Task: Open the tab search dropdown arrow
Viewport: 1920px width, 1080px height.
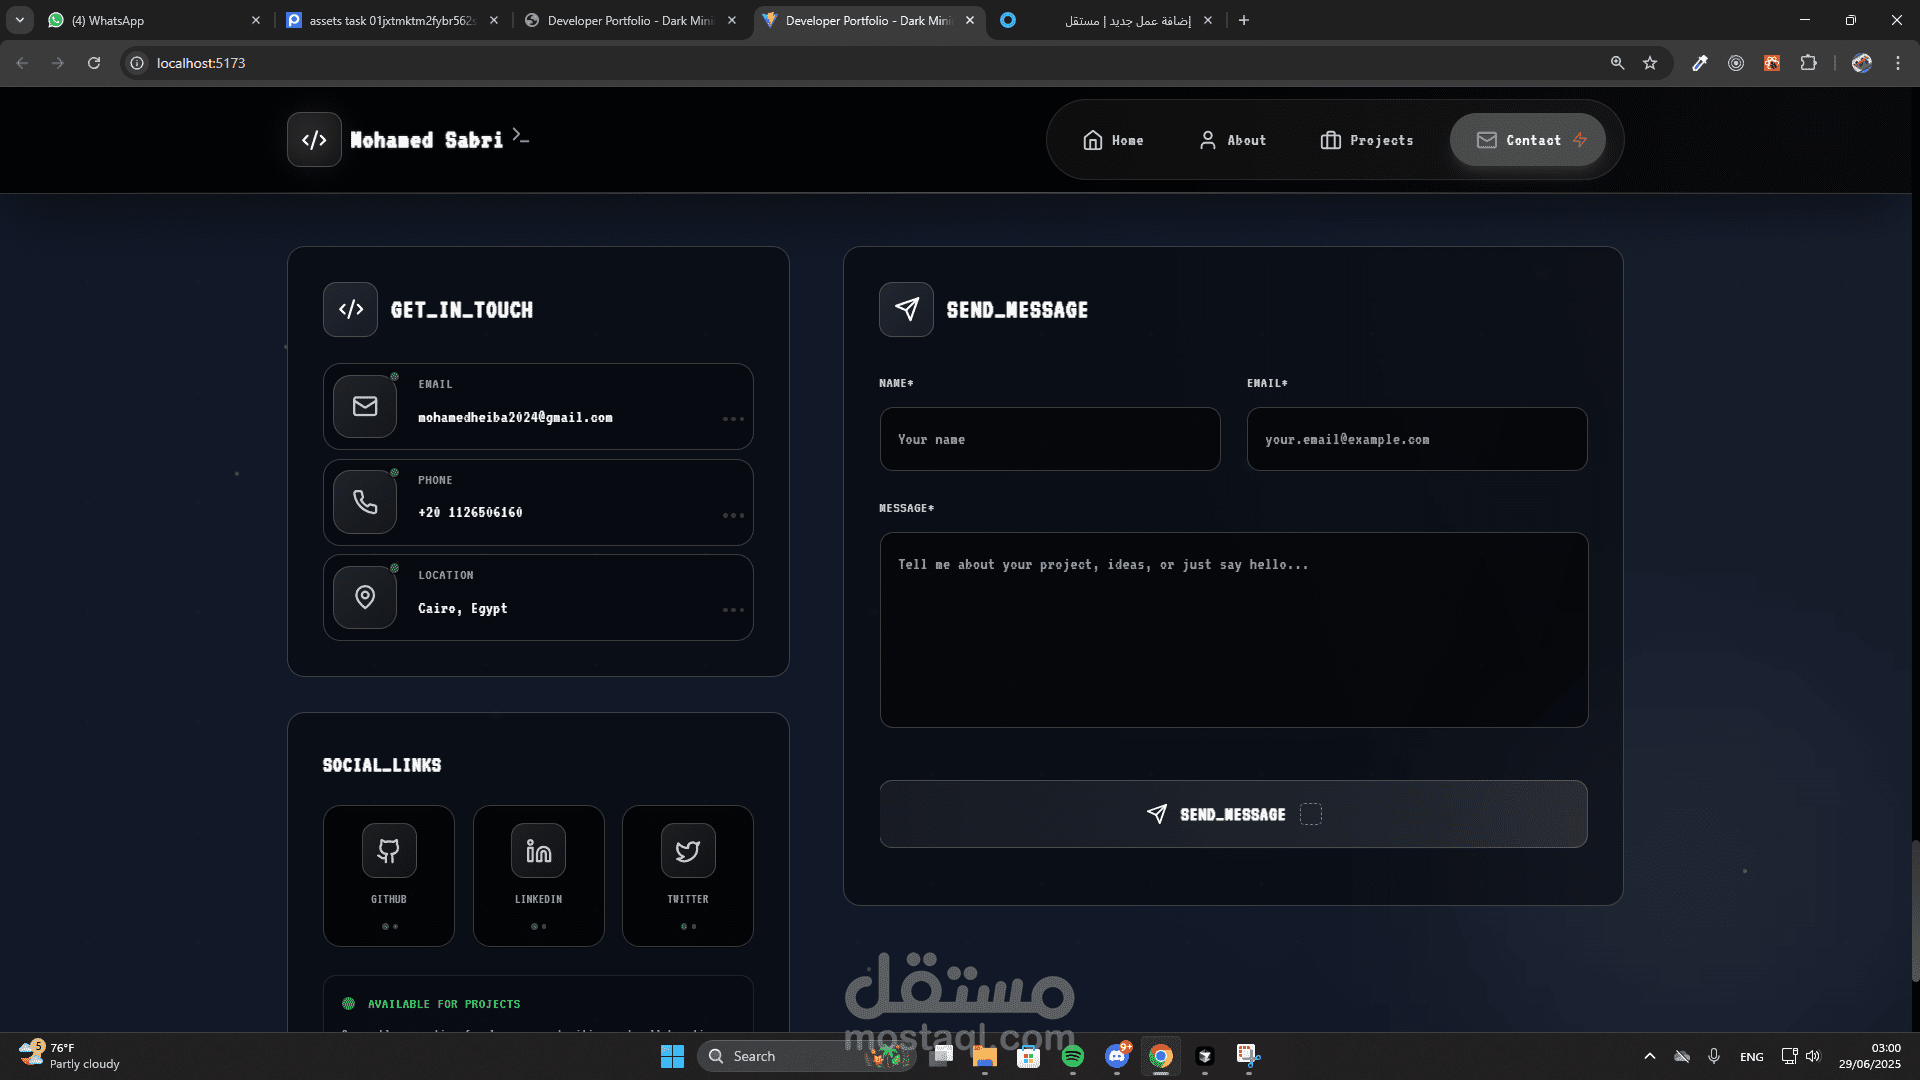Action: (x=20, y=20)
